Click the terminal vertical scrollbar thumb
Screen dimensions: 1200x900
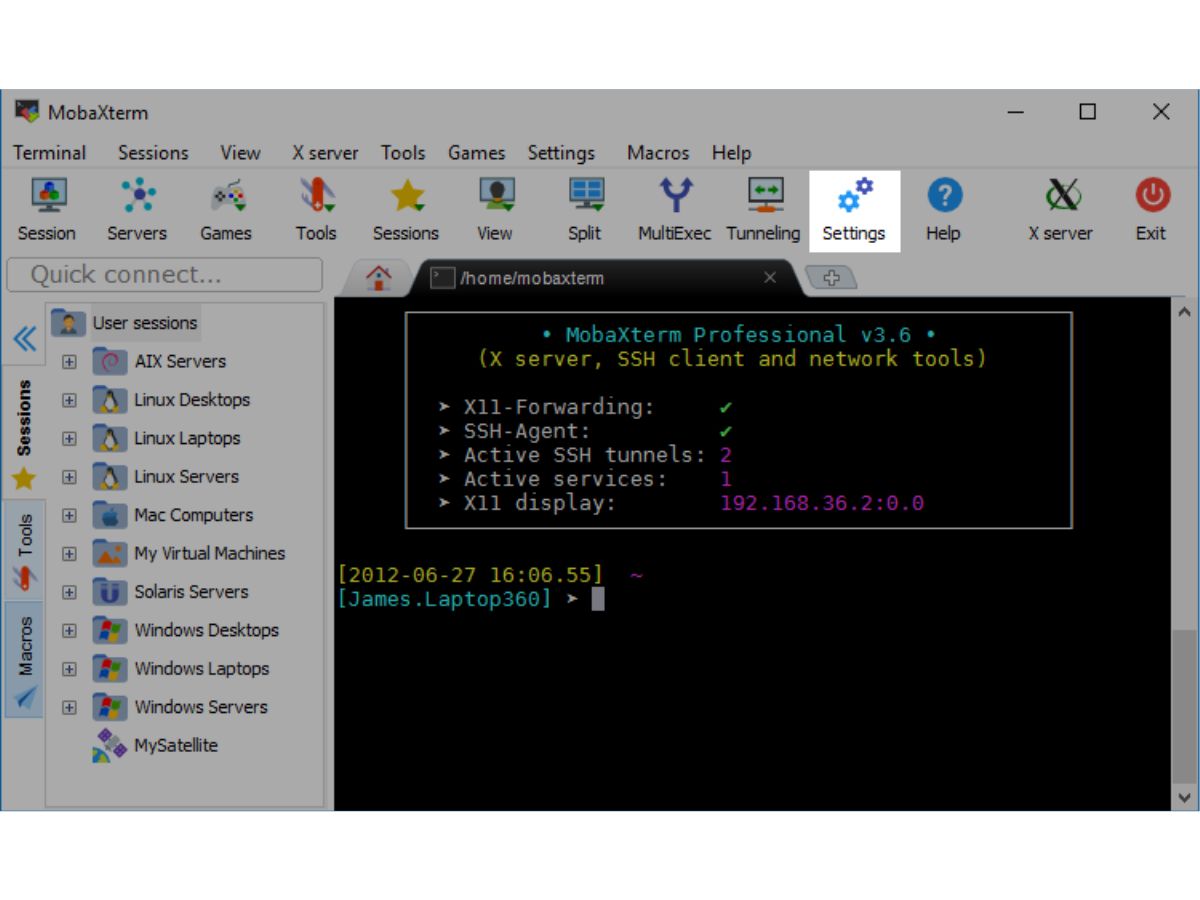[x=1184, y=705]
